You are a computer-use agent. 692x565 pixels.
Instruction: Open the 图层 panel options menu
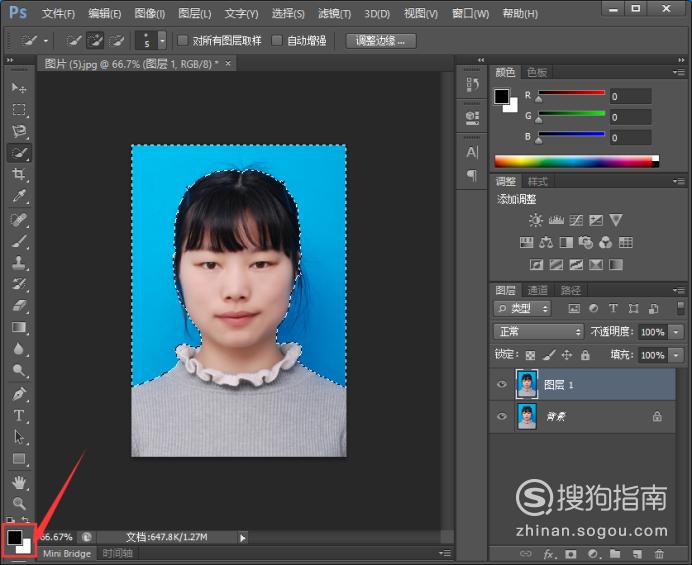[679, 290]
